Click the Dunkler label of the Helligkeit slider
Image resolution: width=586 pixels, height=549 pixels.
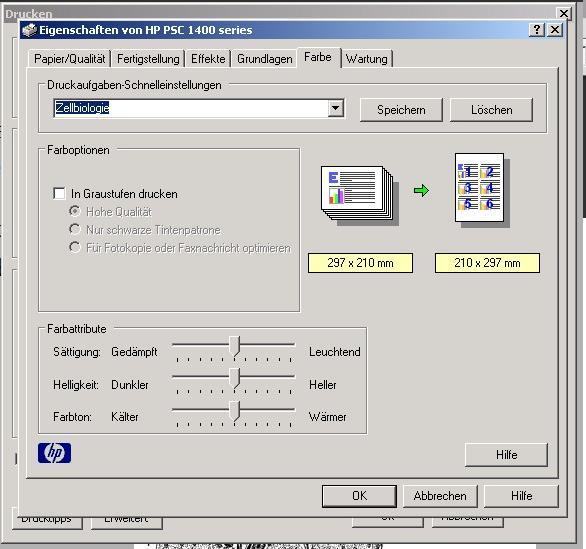coord(130,385)
